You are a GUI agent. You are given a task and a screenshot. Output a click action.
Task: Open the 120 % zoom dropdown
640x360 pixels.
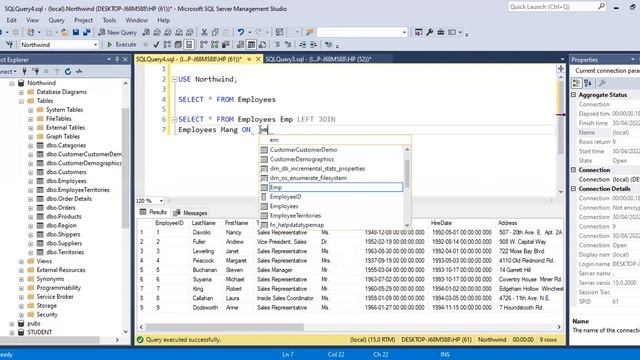(x=161, y=200)
